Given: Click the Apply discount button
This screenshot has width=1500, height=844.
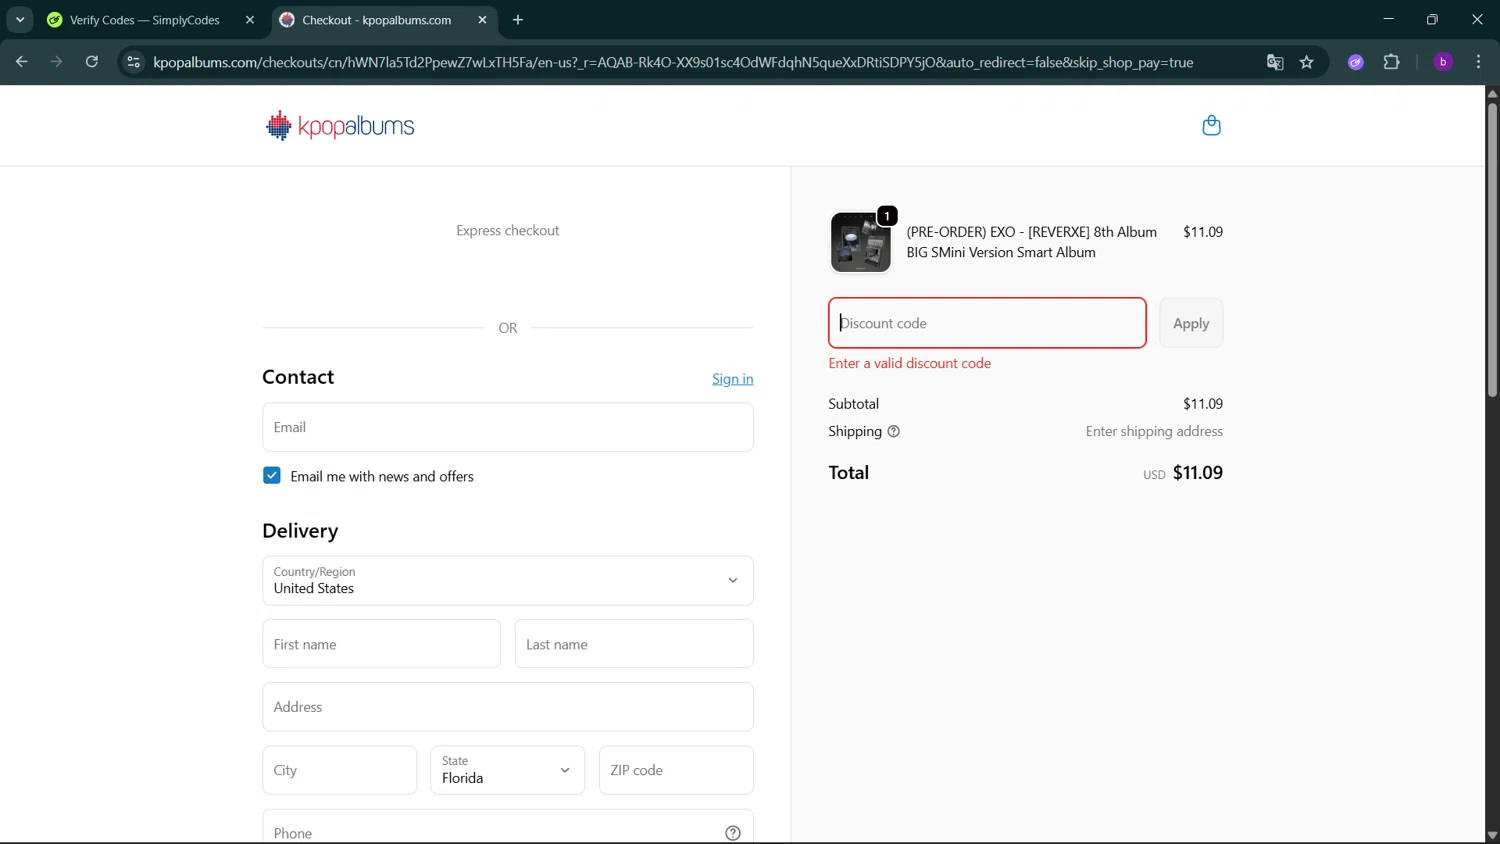Looking at the screenshot, I should point(1191,323).
